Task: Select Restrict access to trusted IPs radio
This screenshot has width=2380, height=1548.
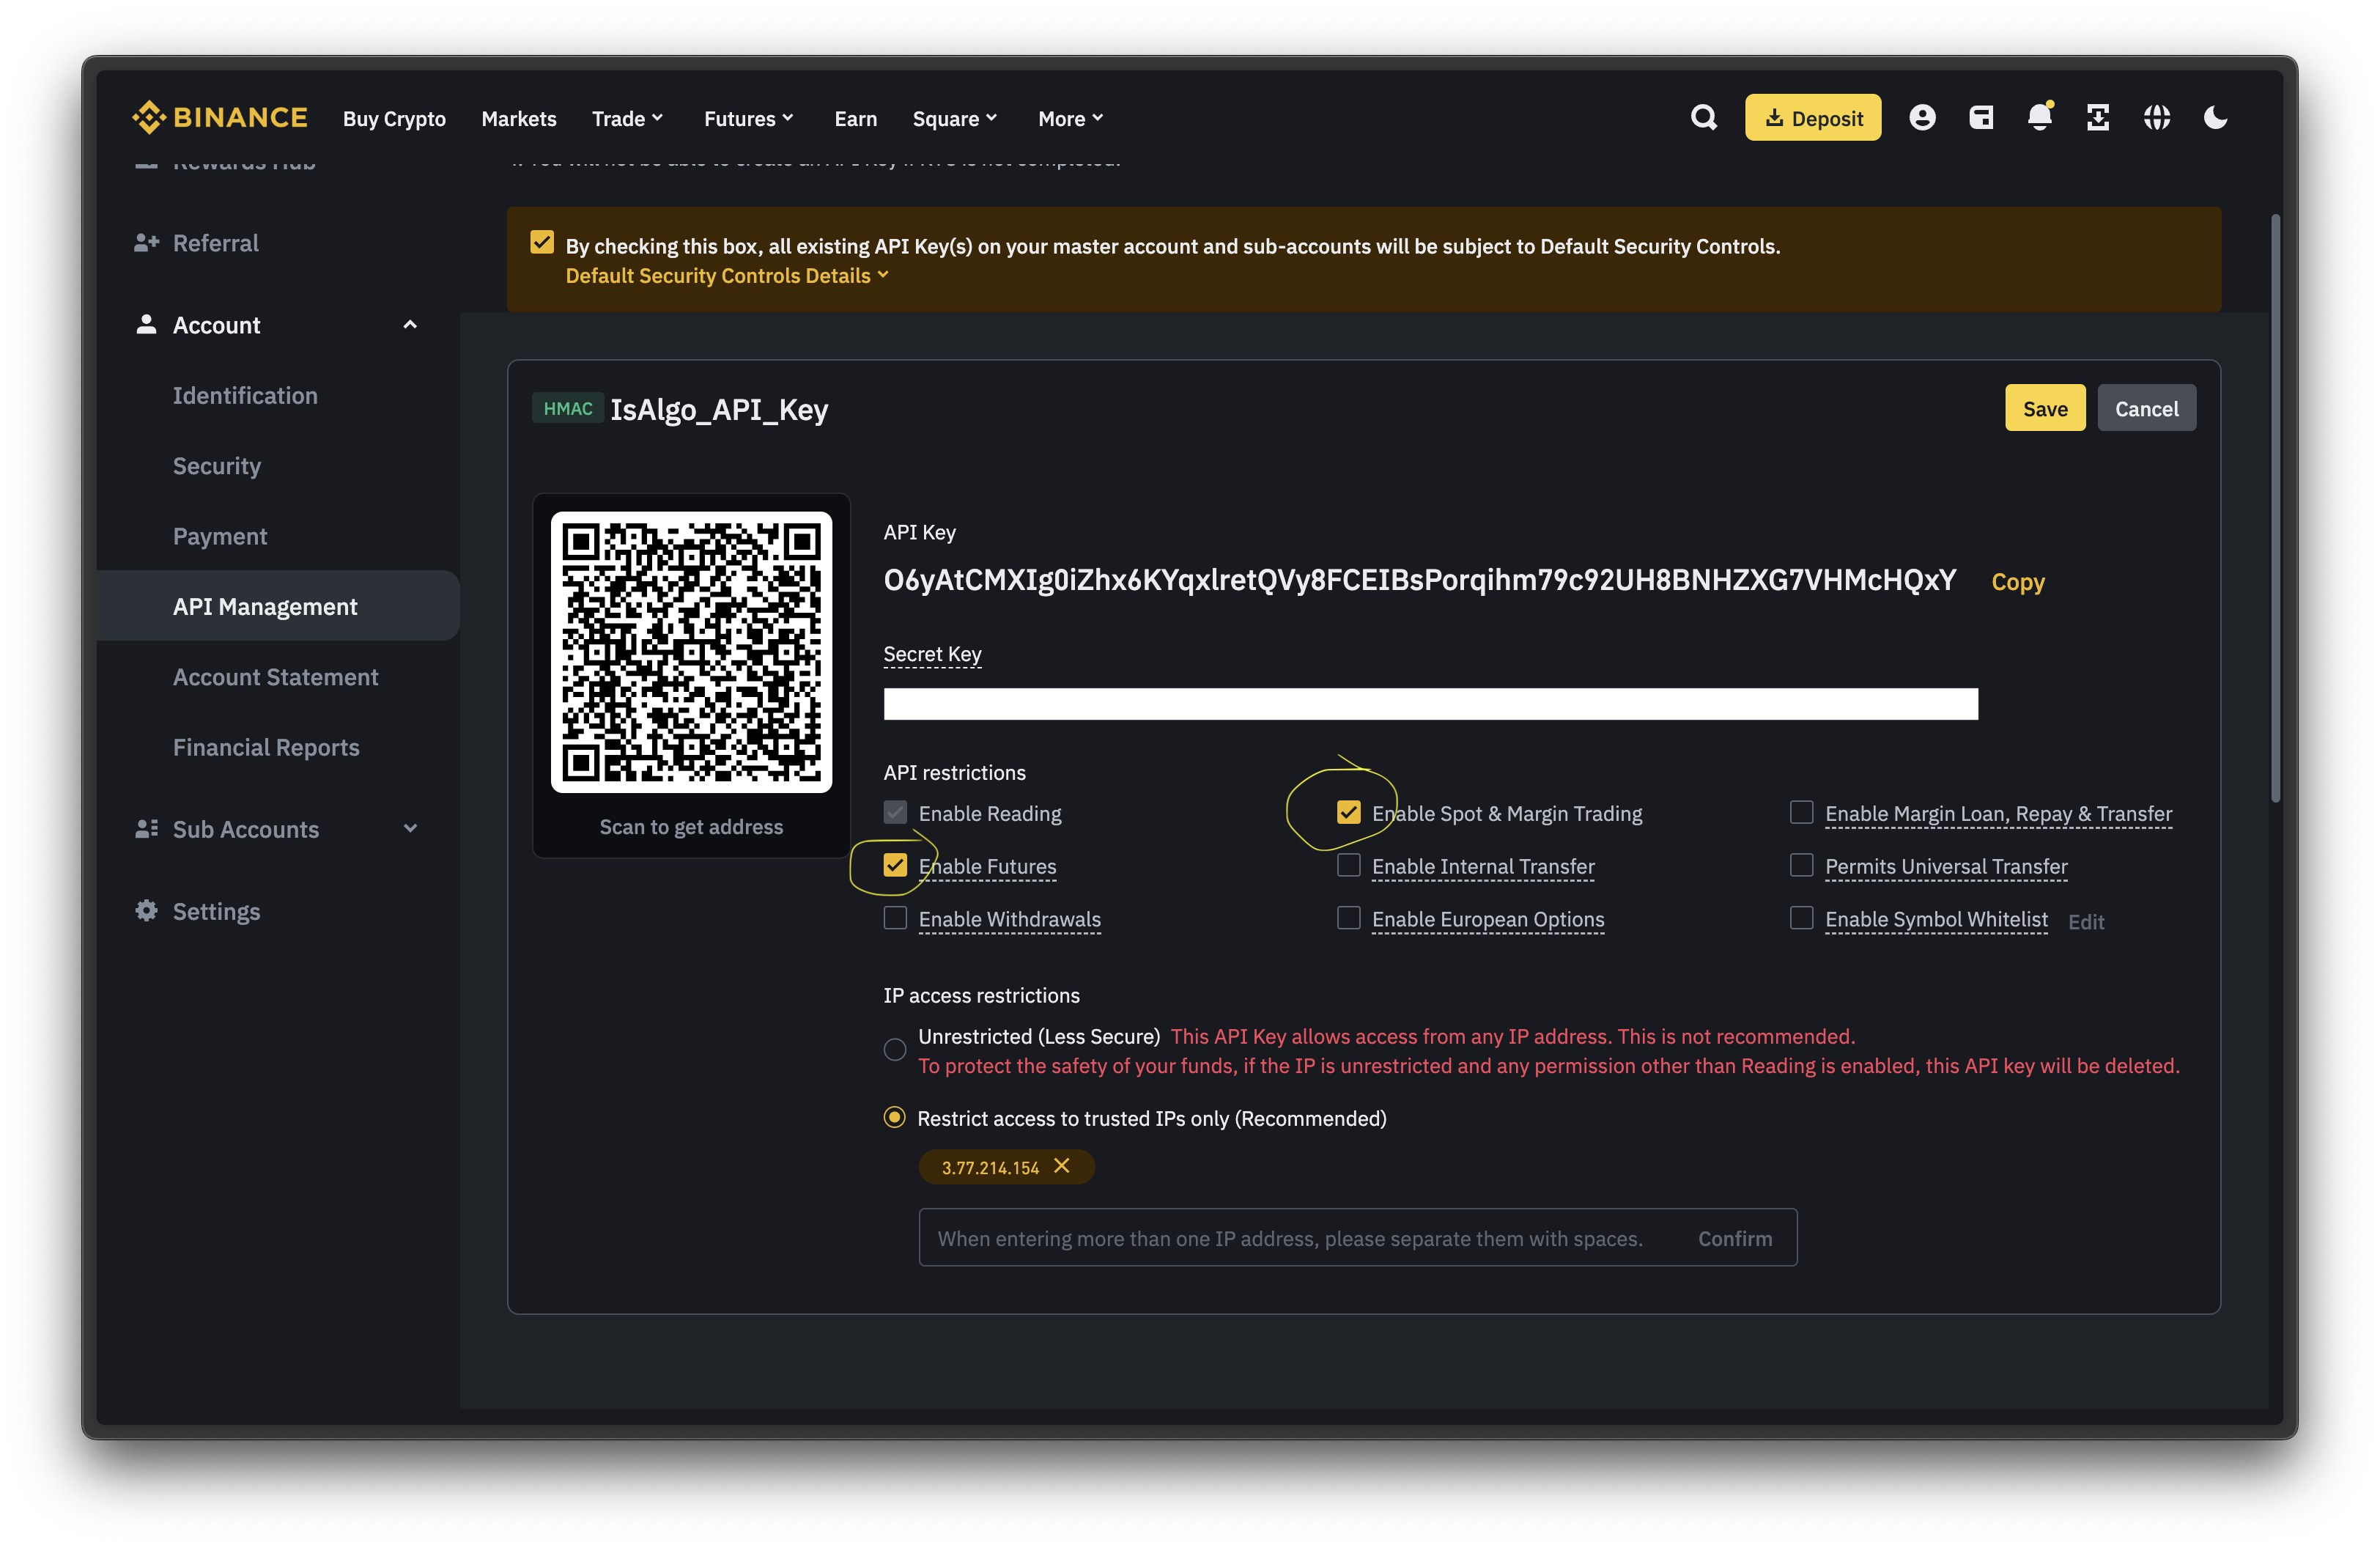Action: coord(895,1118)
